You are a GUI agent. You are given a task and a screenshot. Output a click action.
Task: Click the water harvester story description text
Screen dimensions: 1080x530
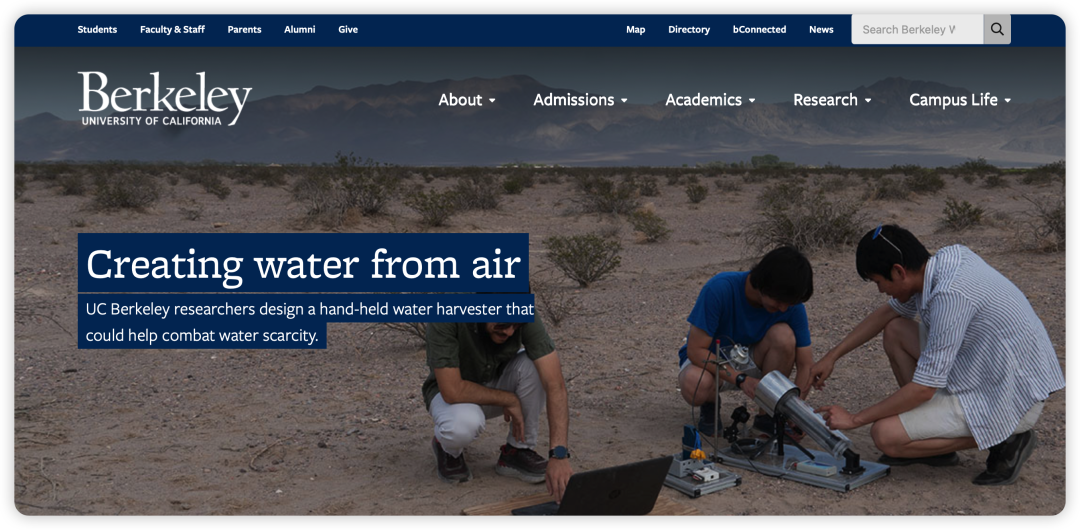306,322
